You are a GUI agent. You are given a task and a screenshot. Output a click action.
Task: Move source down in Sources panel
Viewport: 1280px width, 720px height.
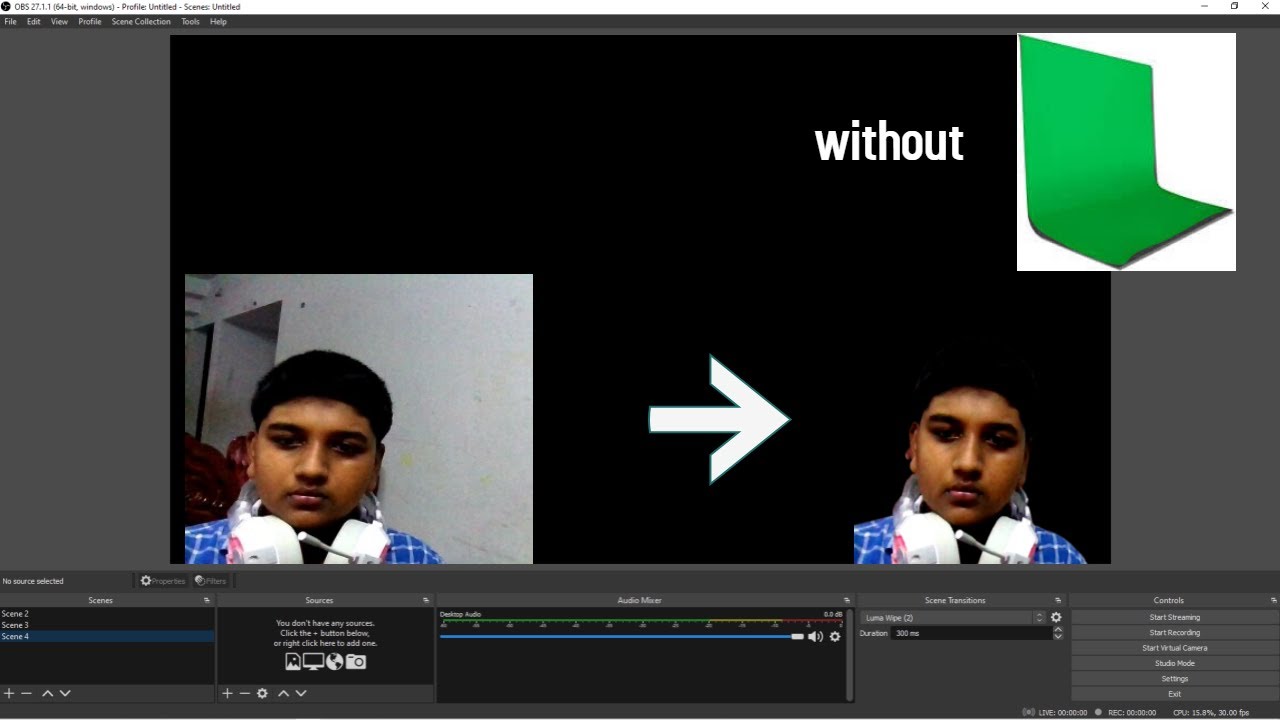coord(301,693)
